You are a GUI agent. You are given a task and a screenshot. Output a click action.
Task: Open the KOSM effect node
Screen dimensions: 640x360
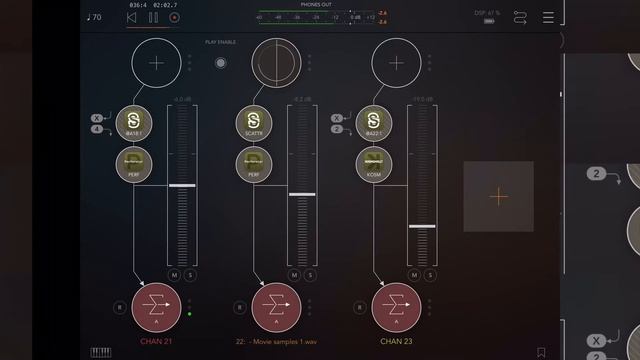(x=373, y=164)
